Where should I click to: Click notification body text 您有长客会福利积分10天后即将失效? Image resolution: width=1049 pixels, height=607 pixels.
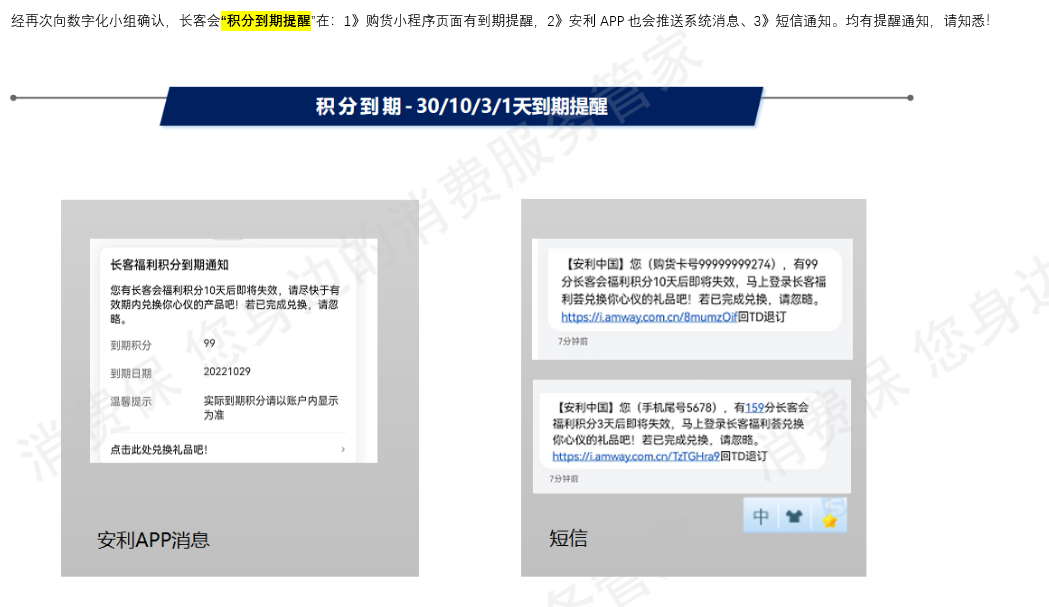pos(225,305)
